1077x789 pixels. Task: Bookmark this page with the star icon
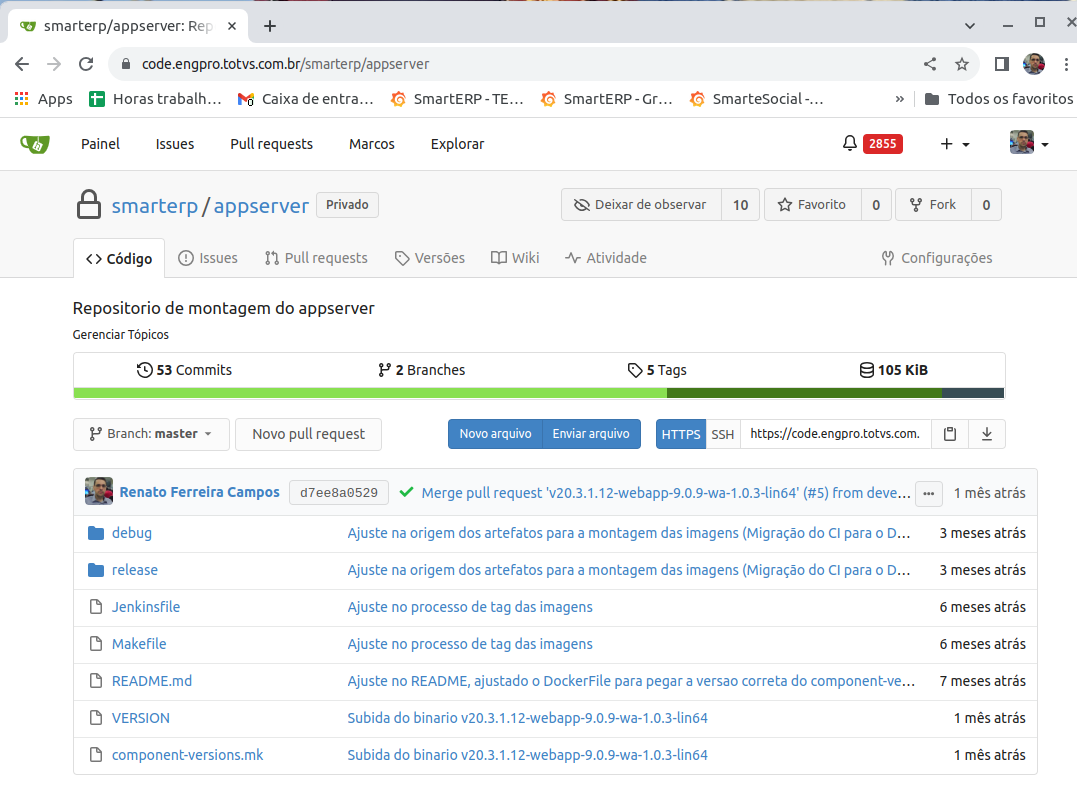962,64
